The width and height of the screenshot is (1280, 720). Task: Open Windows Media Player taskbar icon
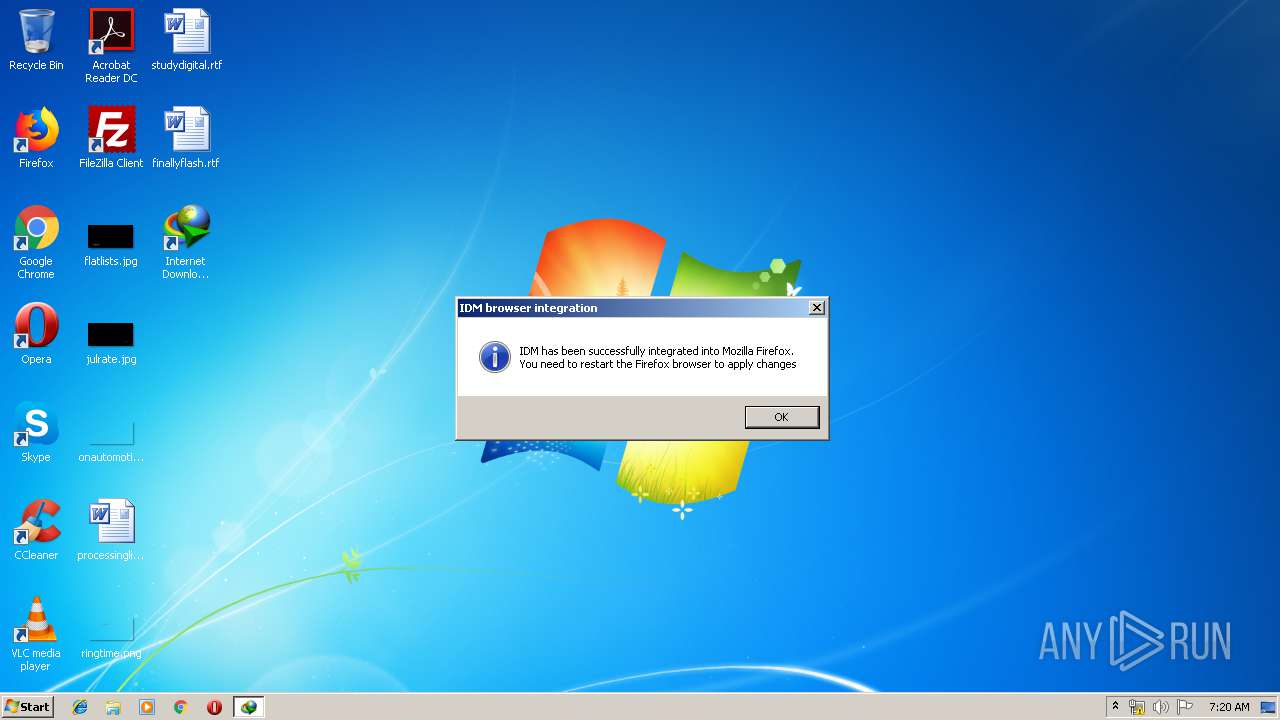[x=147, y=707]
